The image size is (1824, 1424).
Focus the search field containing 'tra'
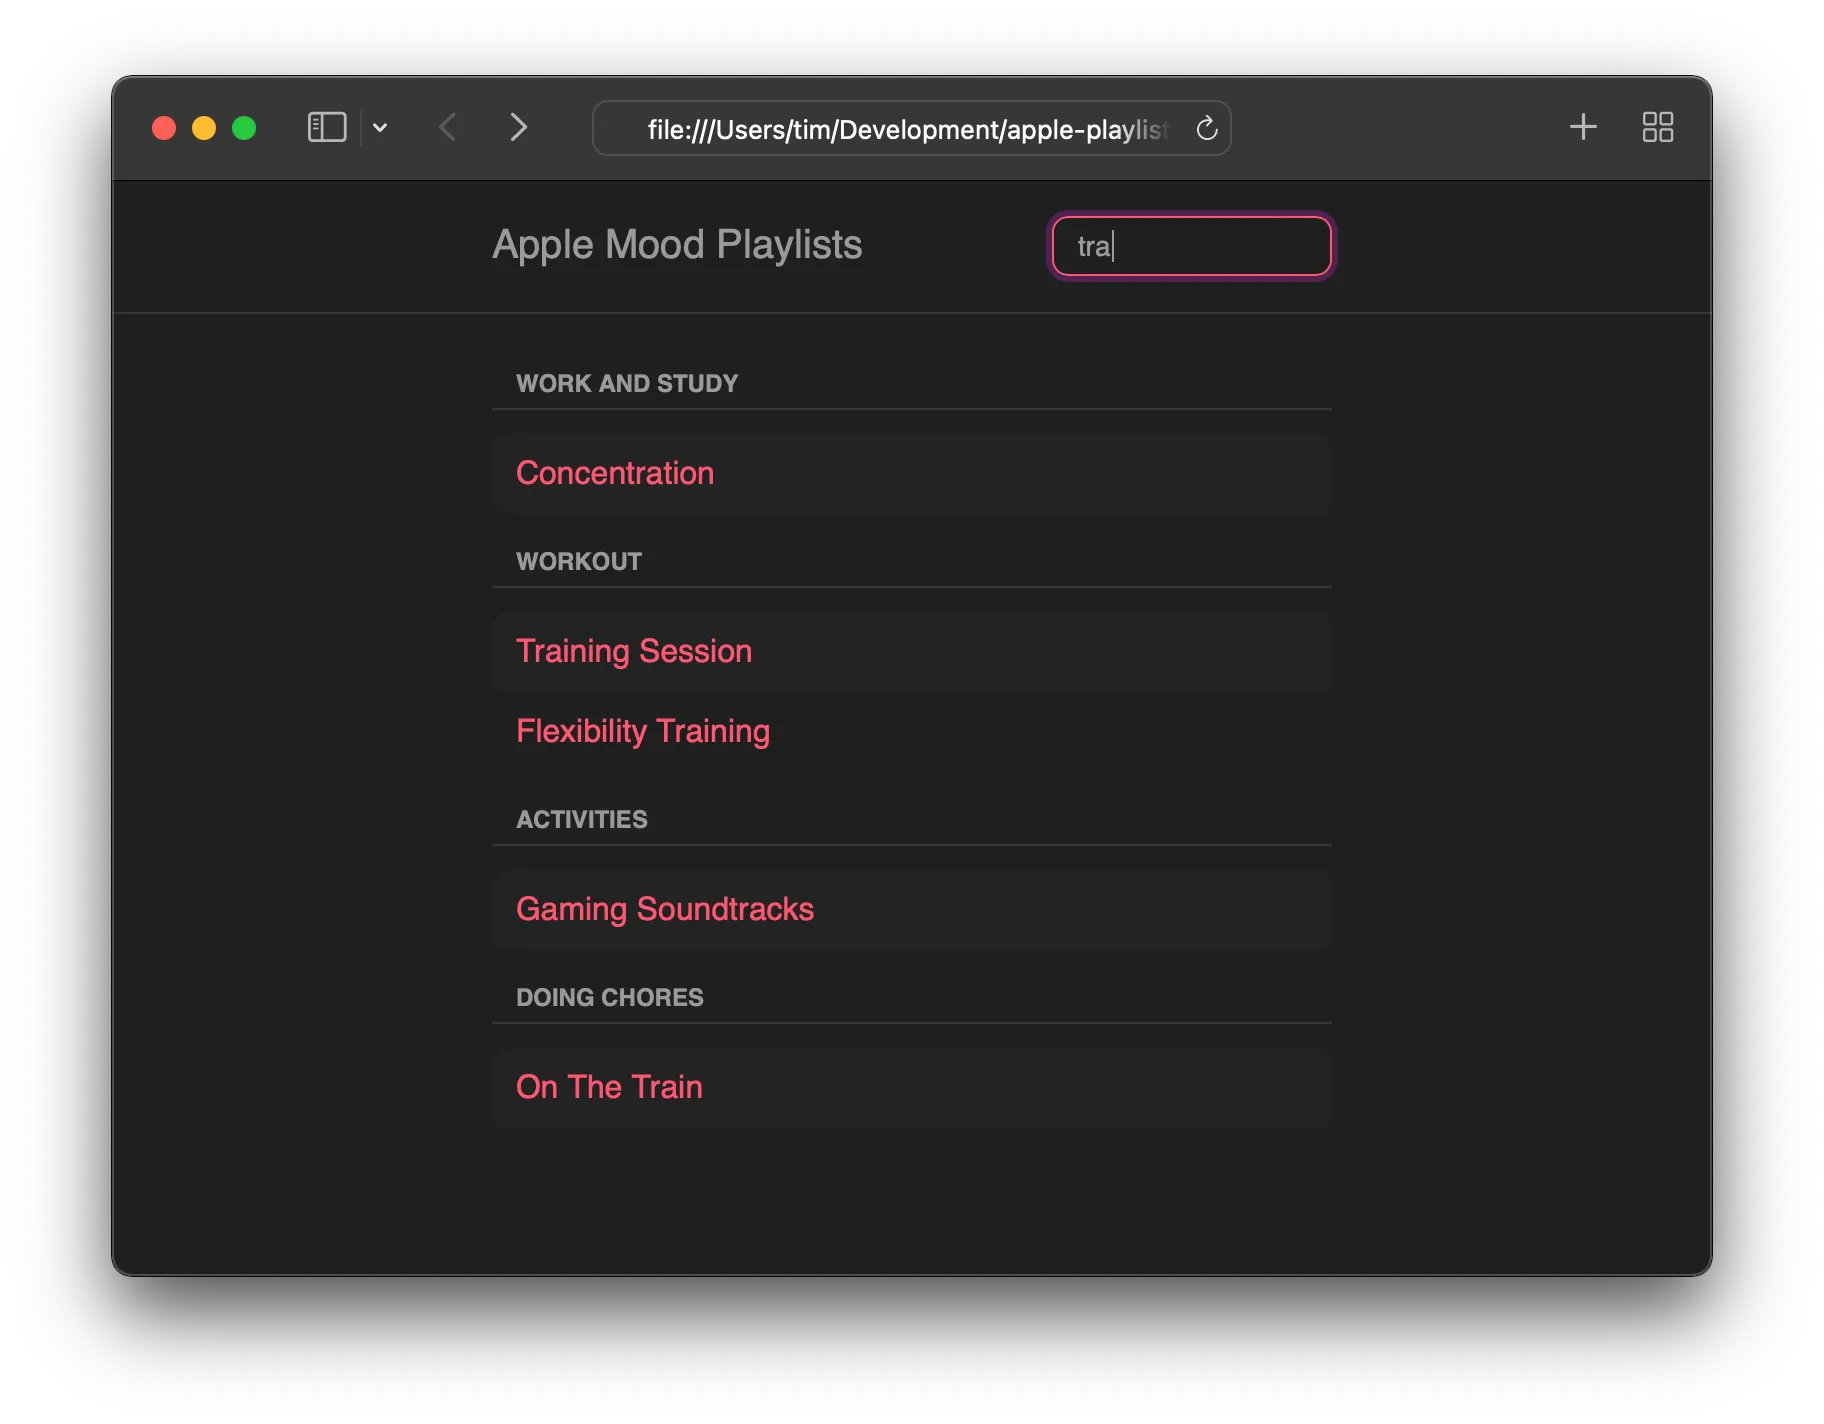(x=1192, y=246)
